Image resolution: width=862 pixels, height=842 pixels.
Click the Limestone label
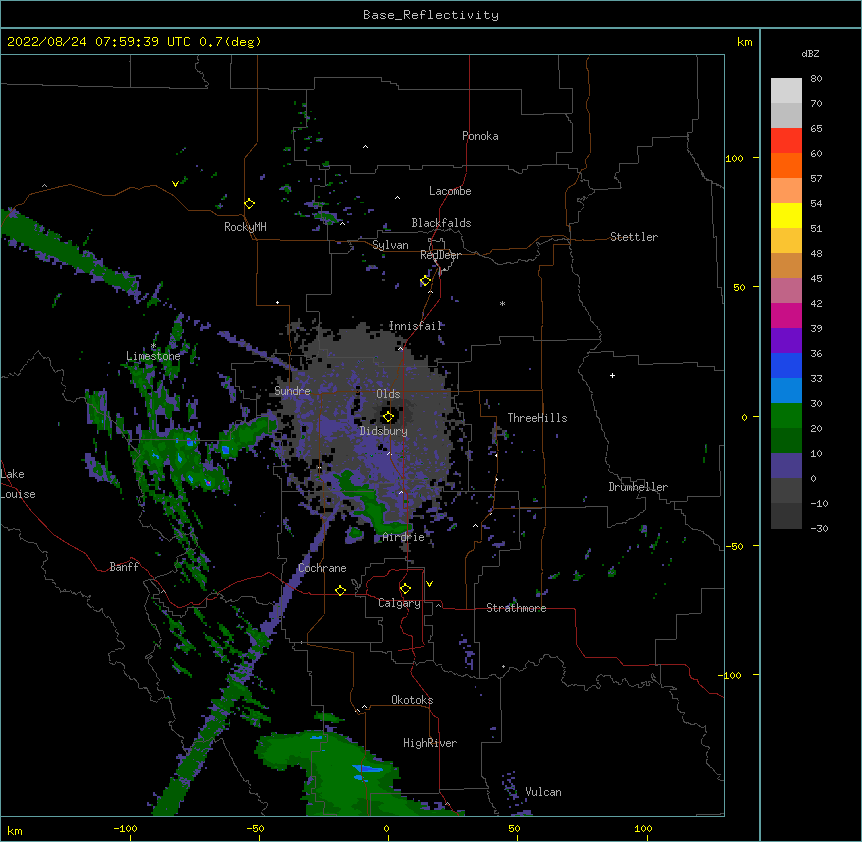click(153, 356)
